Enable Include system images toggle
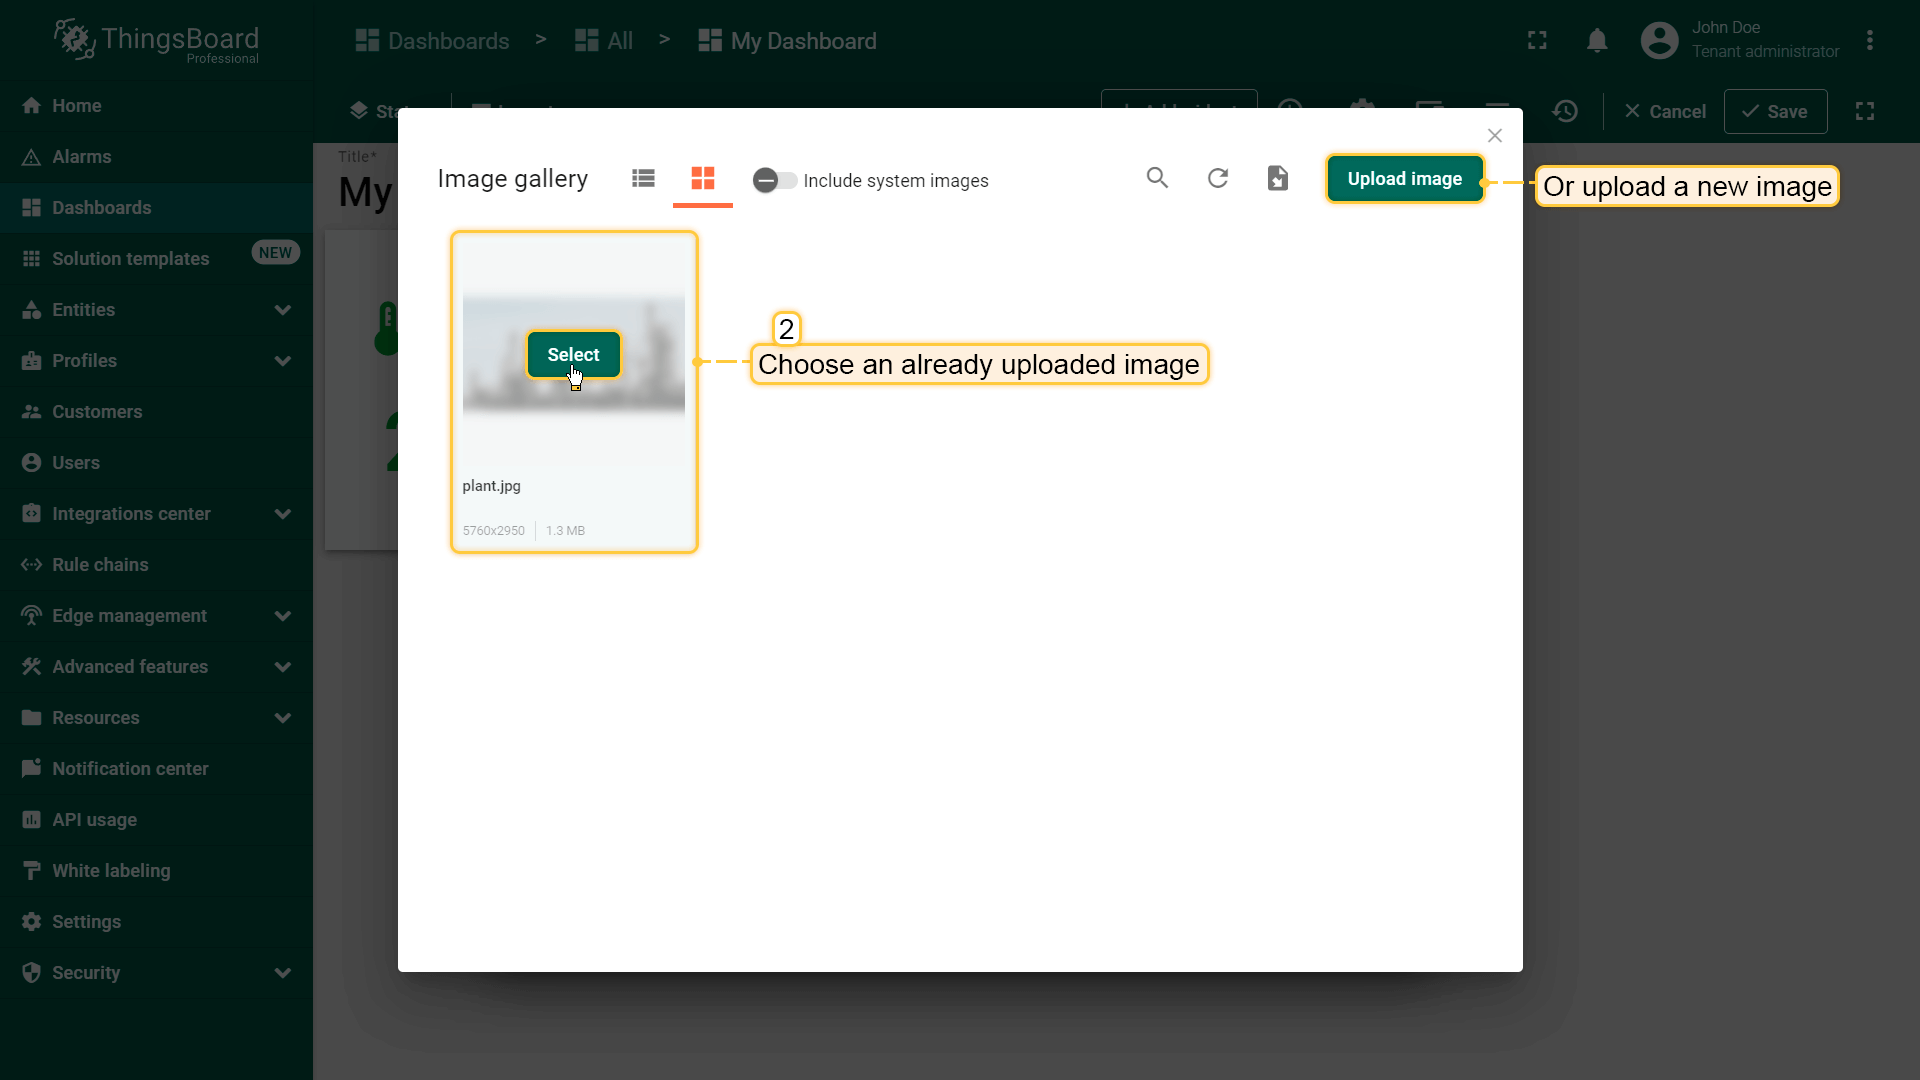1920x1080 pixels. [774, 180]
